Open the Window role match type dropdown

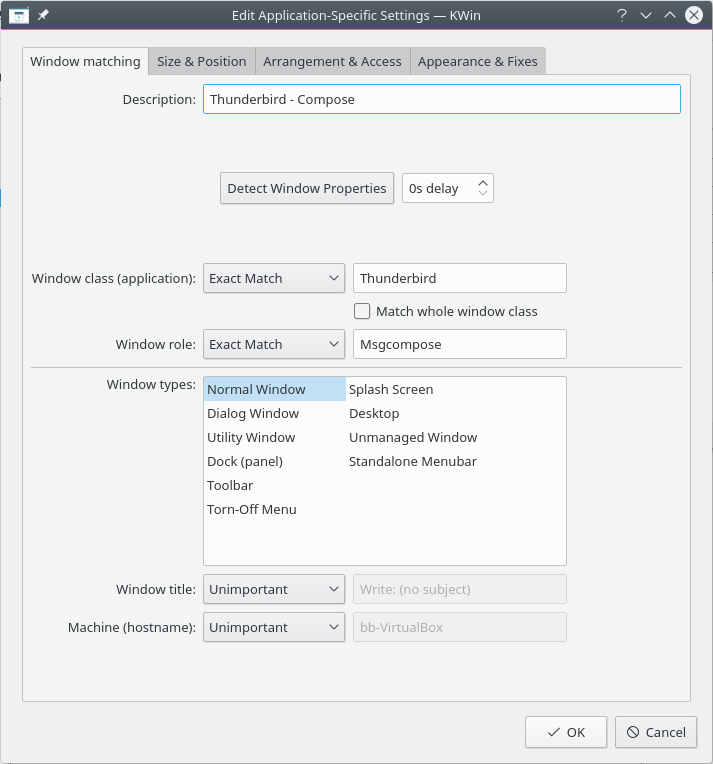274,344
